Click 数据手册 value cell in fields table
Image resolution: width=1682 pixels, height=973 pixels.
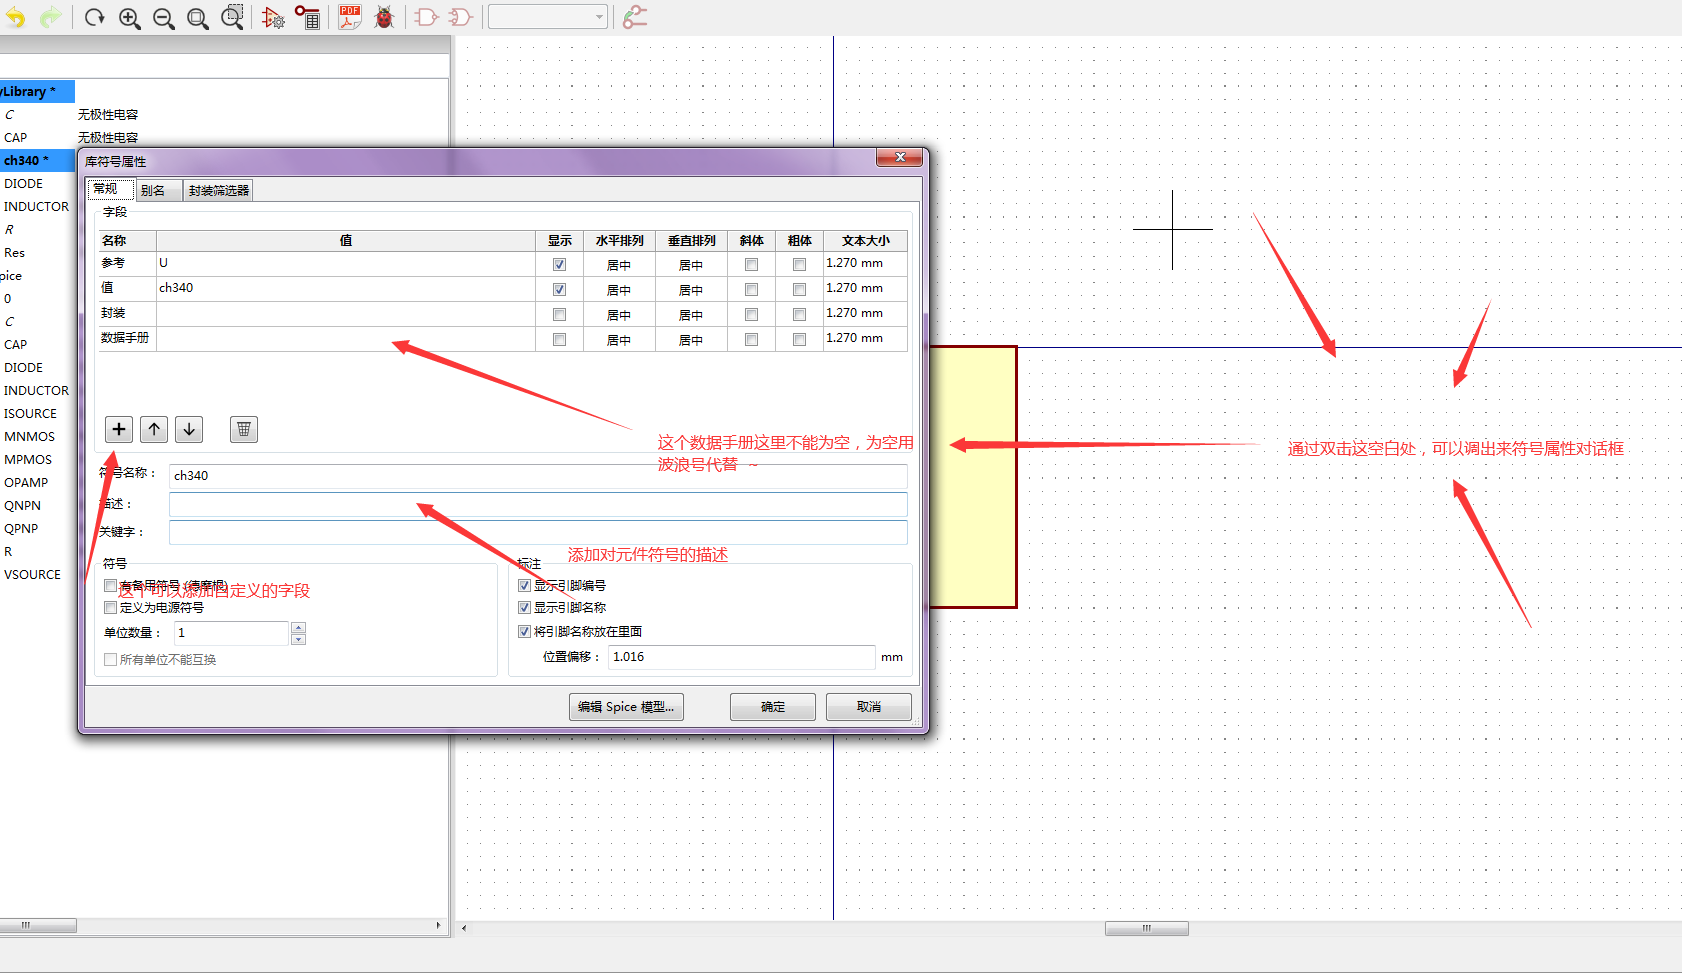[x=346, y=340]
